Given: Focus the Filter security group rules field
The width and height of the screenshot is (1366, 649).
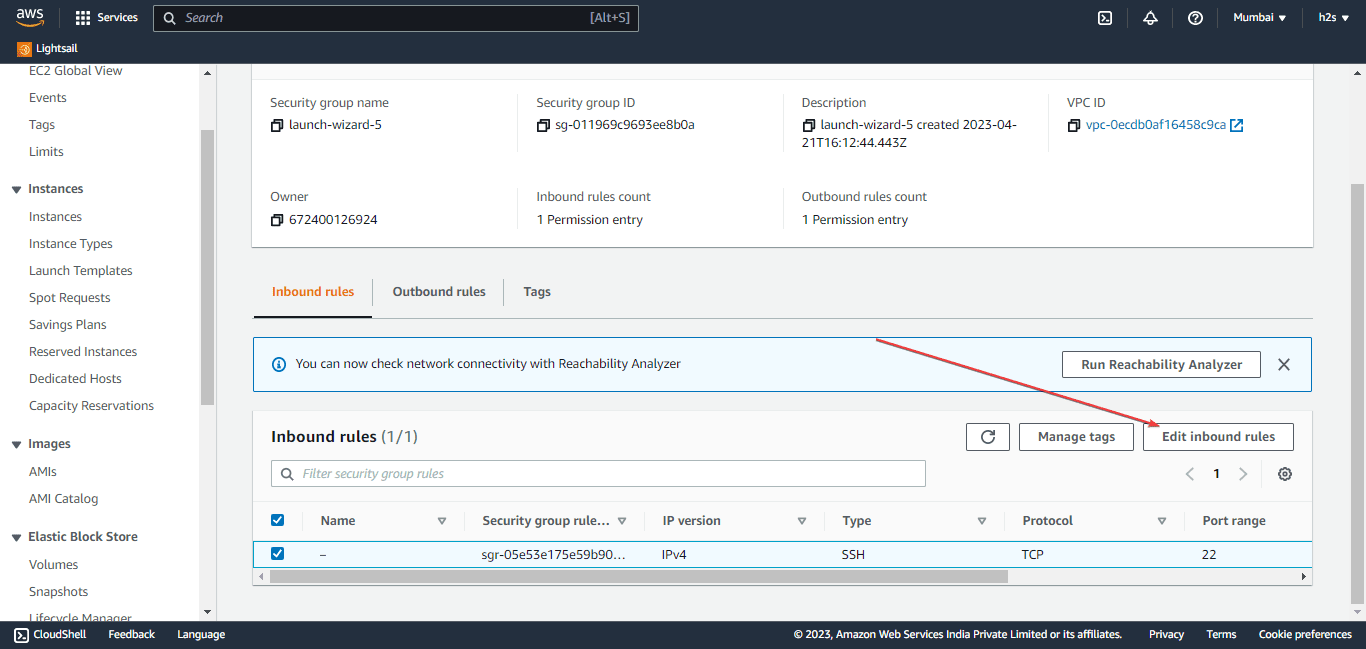Looking at the screenshot, I should coord(598,474).
